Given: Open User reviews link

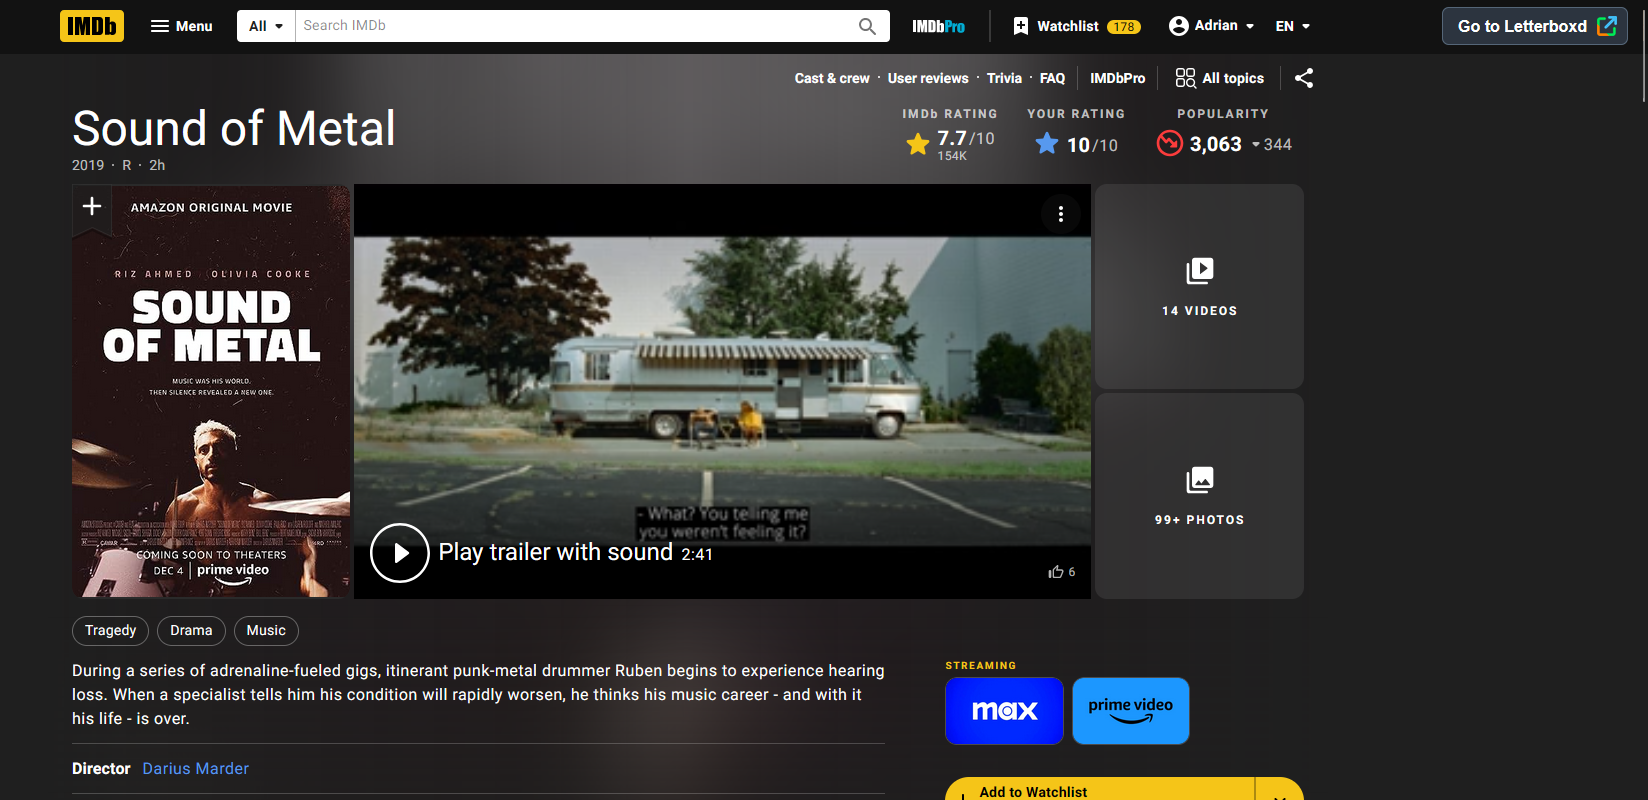Looking at the screenshot, I should (x=928, y=78).
